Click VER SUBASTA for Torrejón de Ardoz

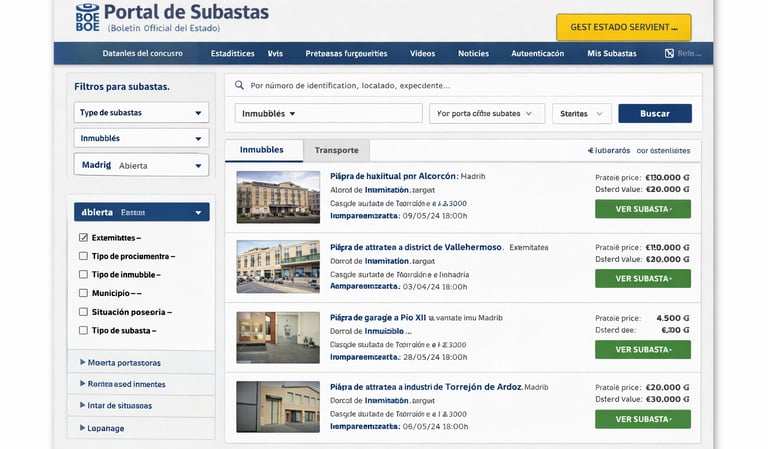643,419
